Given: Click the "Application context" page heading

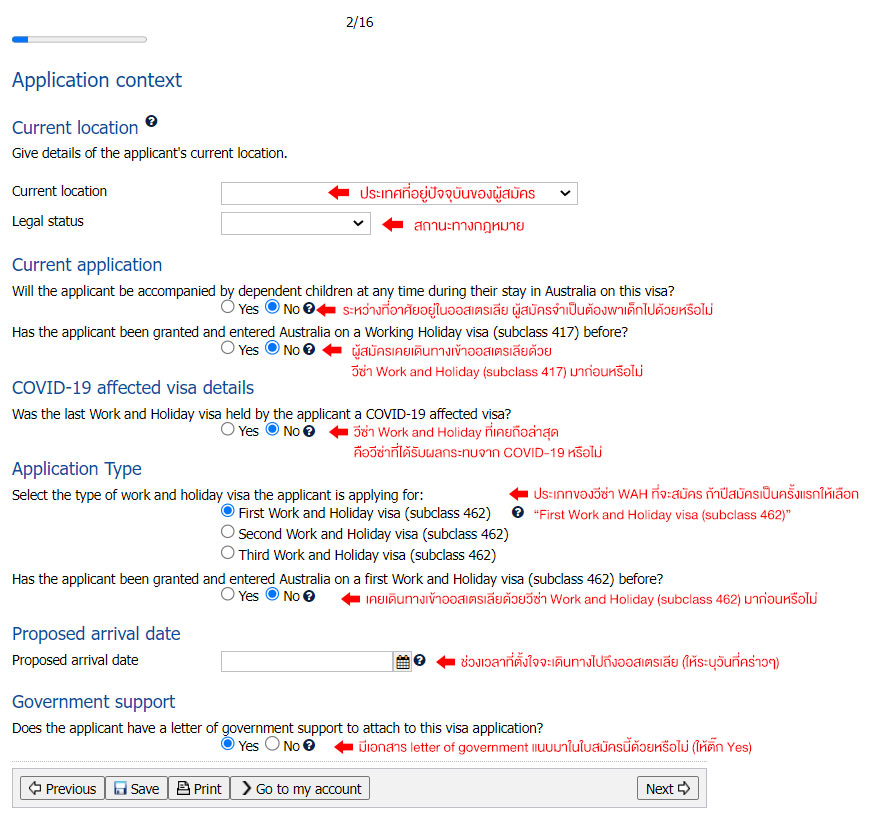Looking at the screenshot, I should tap(97, 80).
